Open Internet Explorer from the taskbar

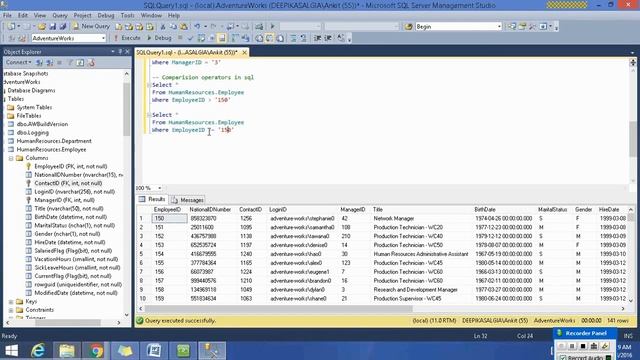(x=38, y=351)
